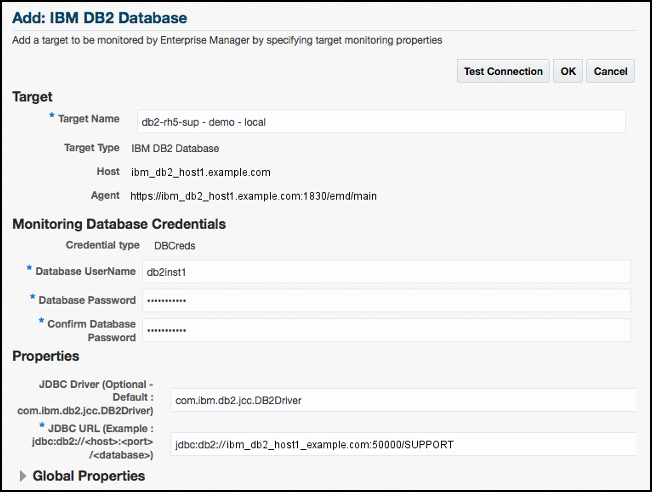The image size is (652, 492).
Task: Focus the Target Name input field
Action: tap(381, 122)
